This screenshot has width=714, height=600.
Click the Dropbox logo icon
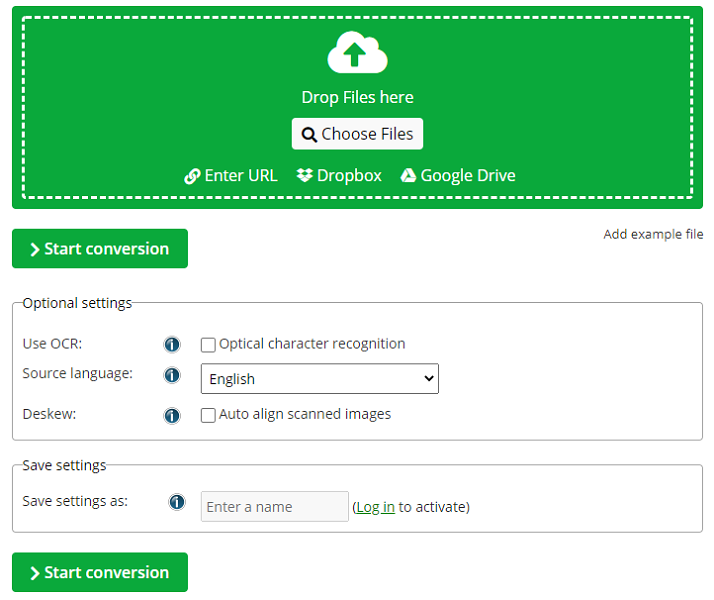[x=305, y=176]
